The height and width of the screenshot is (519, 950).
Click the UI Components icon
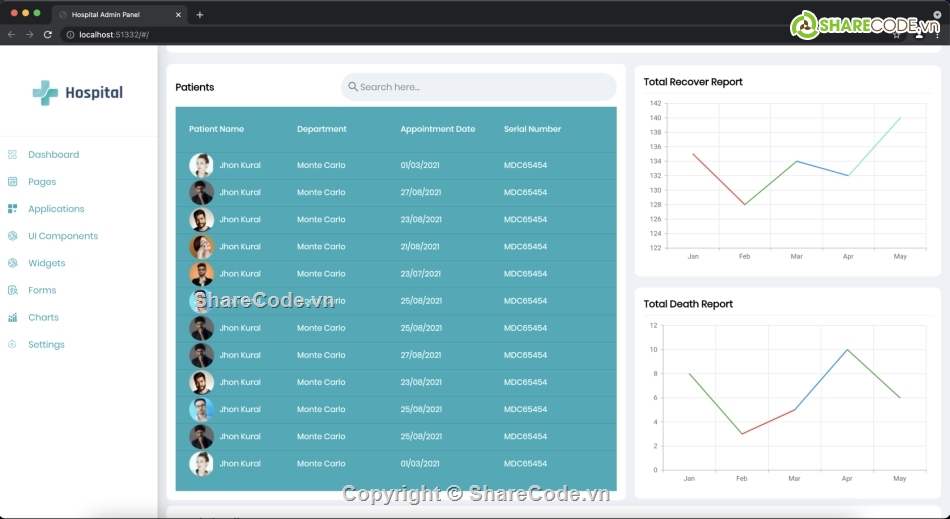[x=12, y=236]
